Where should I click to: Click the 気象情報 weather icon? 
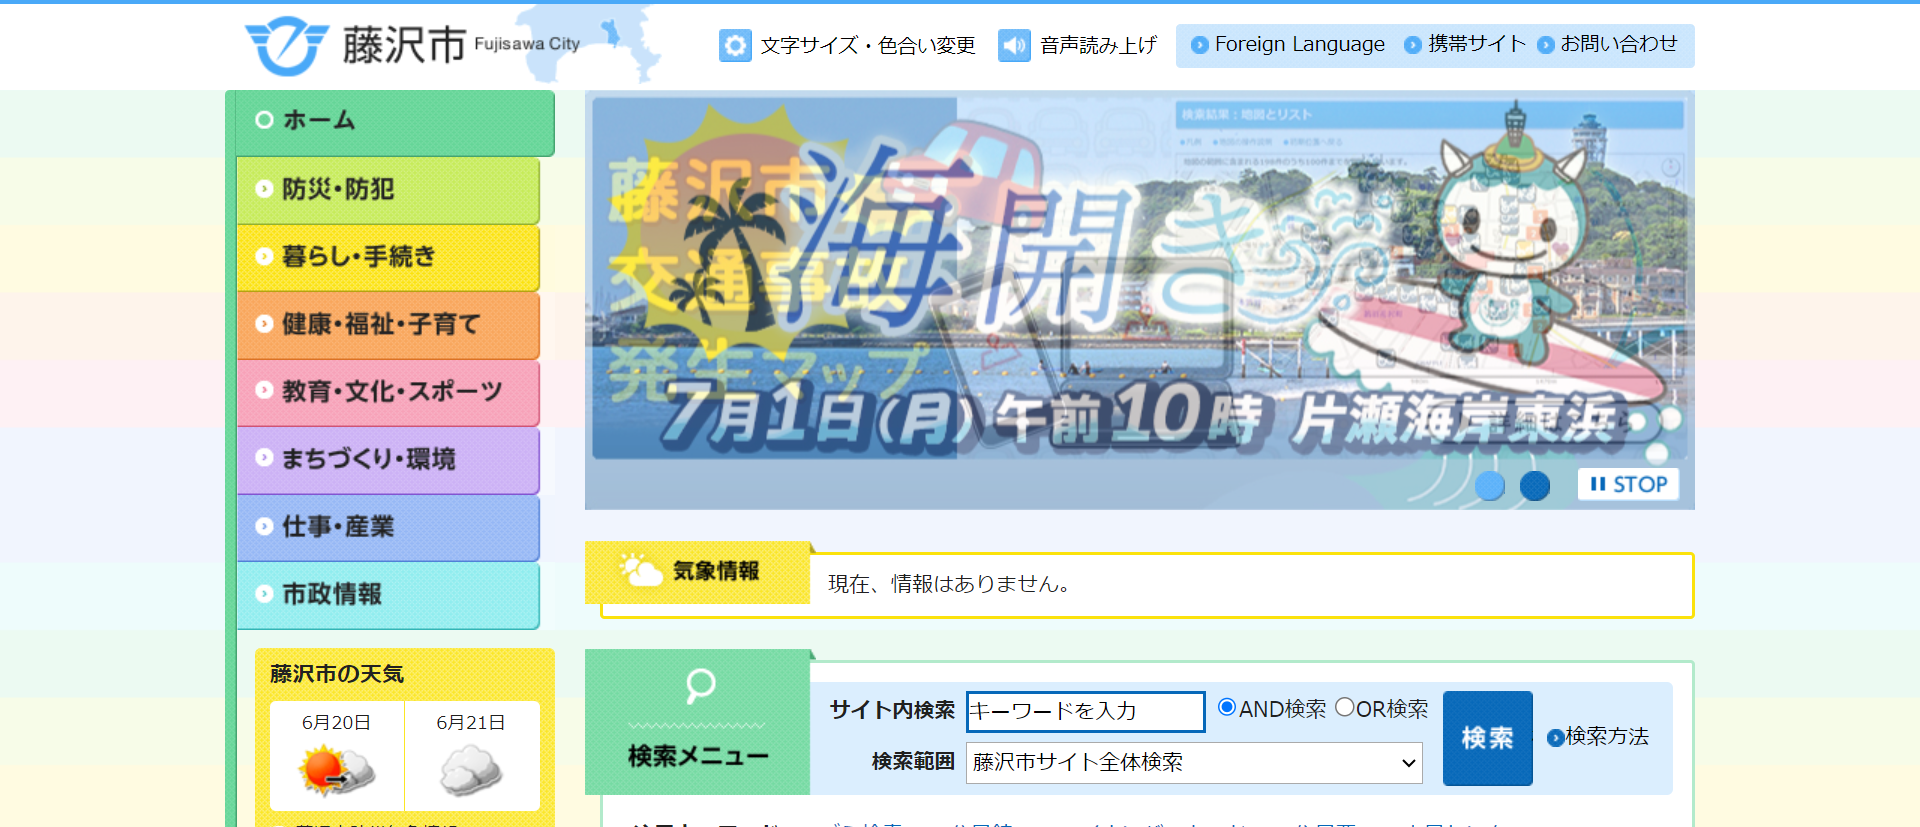click(x=641, y=571)
